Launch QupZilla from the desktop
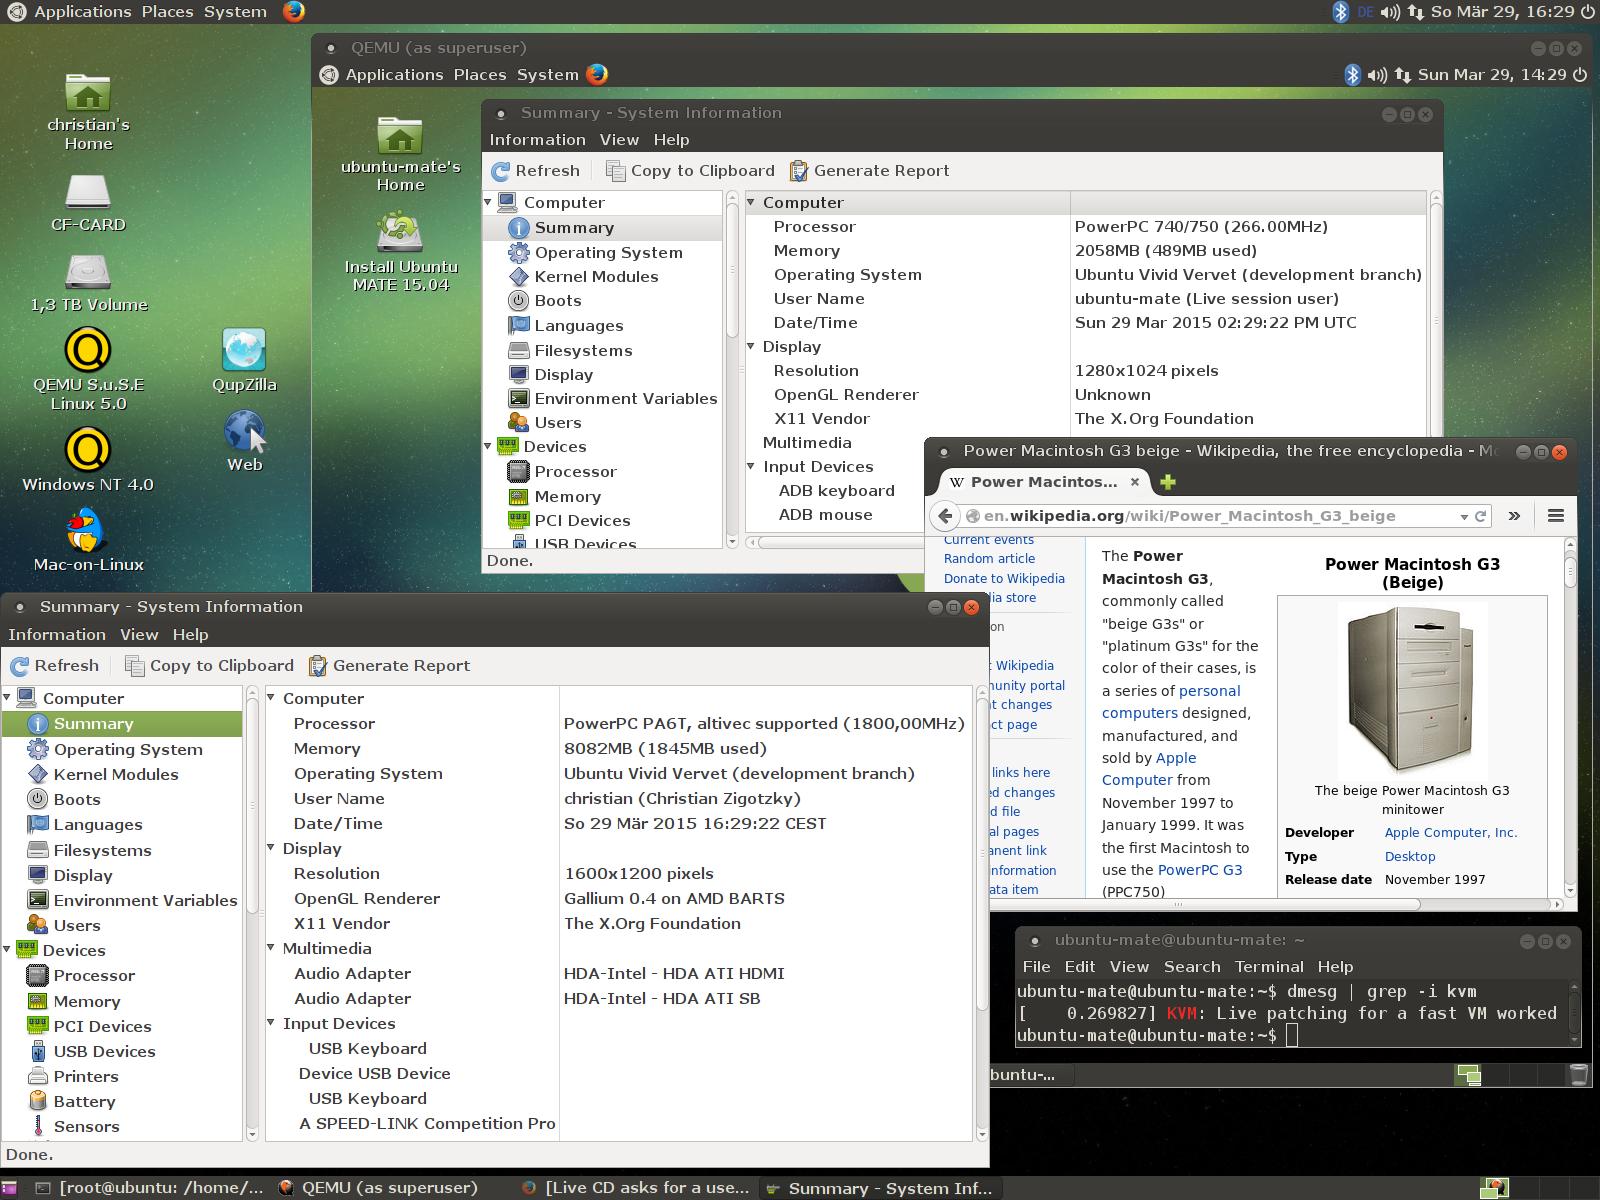Image resolution: width=1600 pixels, height=1200 pixels. [x=244, y=351]
